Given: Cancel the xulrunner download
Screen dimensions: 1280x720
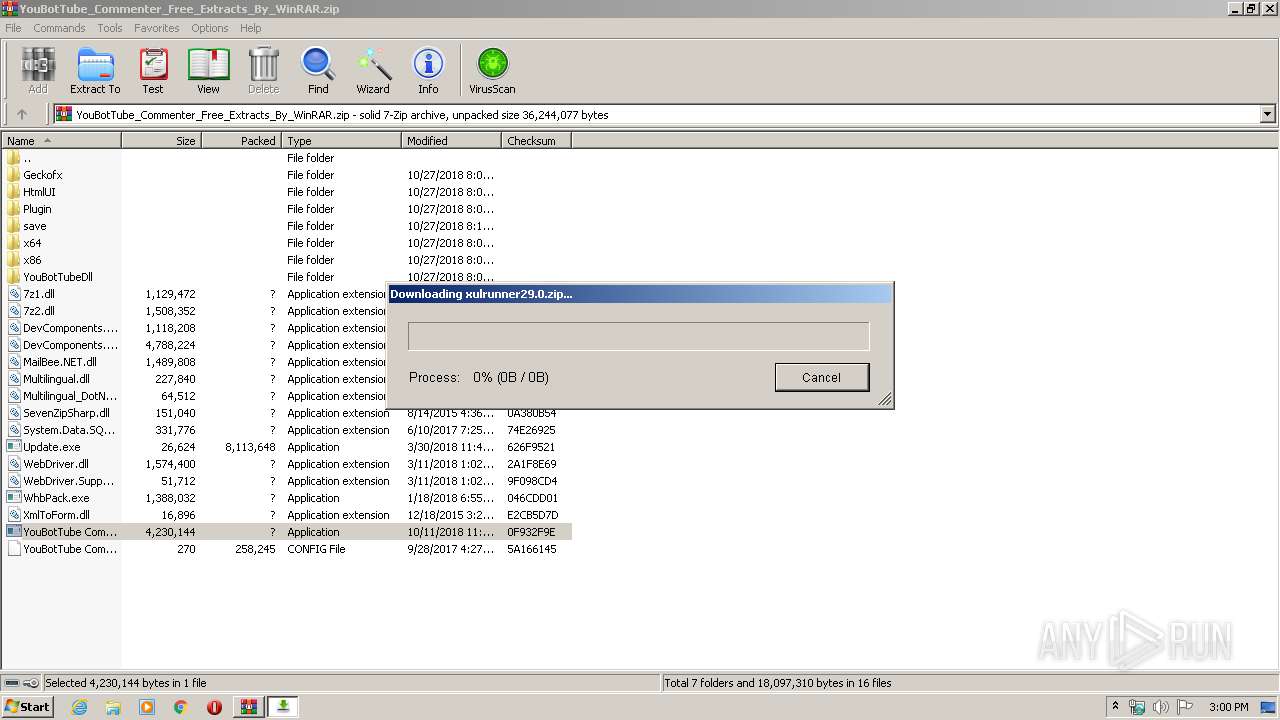Looking at the screenshot, I should 821,377.
